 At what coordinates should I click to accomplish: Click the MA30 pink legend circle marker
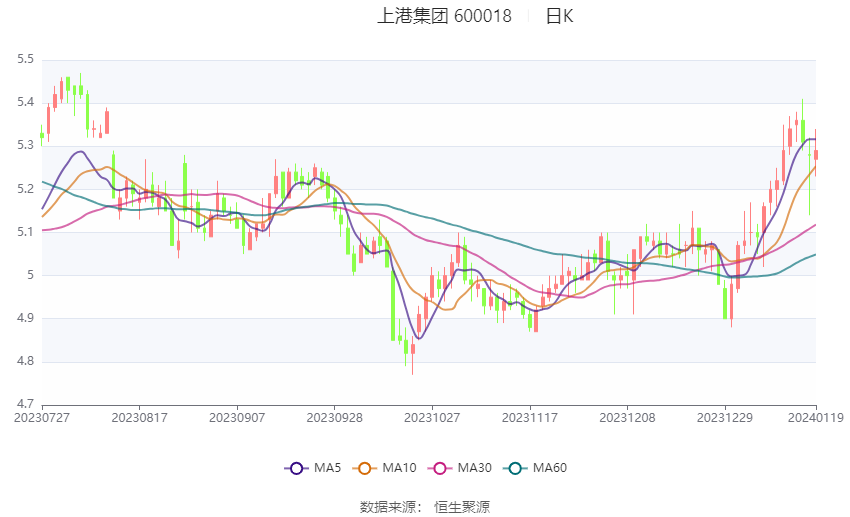[438, 468]
